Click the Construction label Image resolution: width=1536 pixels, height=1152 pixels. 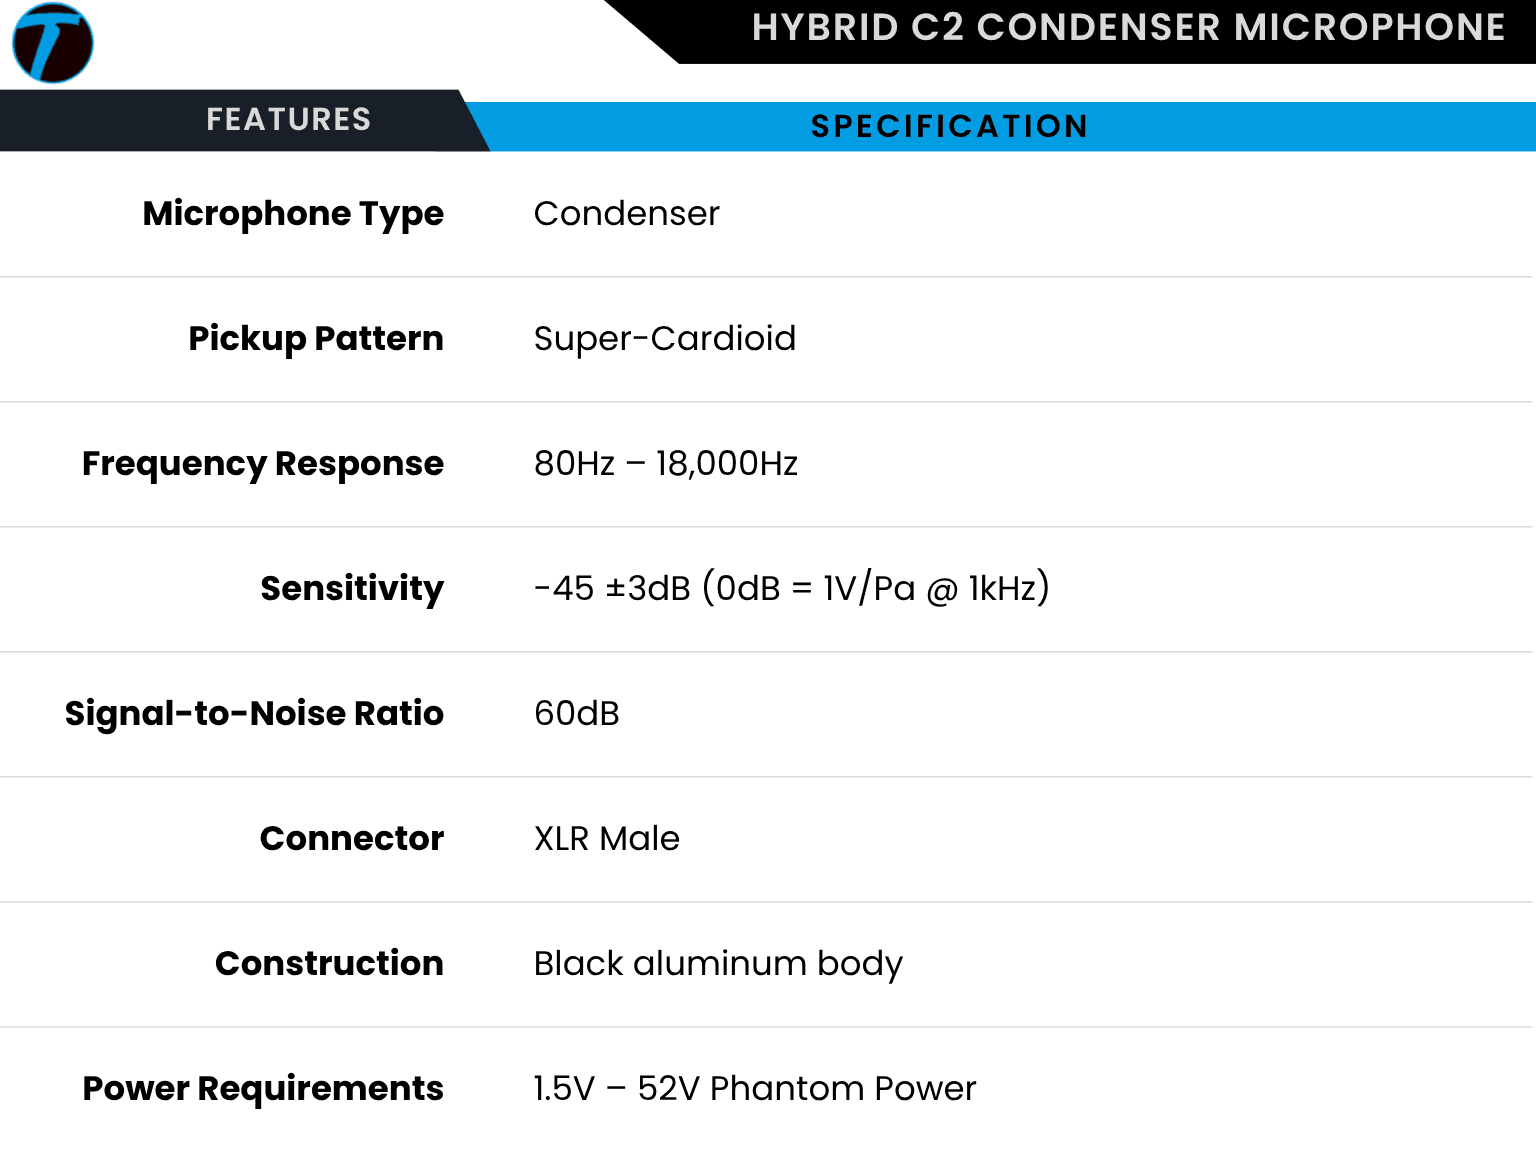(x=329, y=964)
